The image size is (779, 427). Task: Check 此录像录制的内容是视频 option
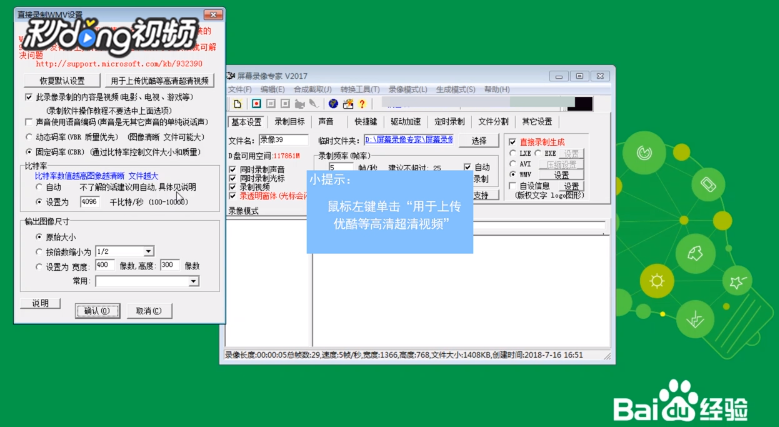pos(29,97)
